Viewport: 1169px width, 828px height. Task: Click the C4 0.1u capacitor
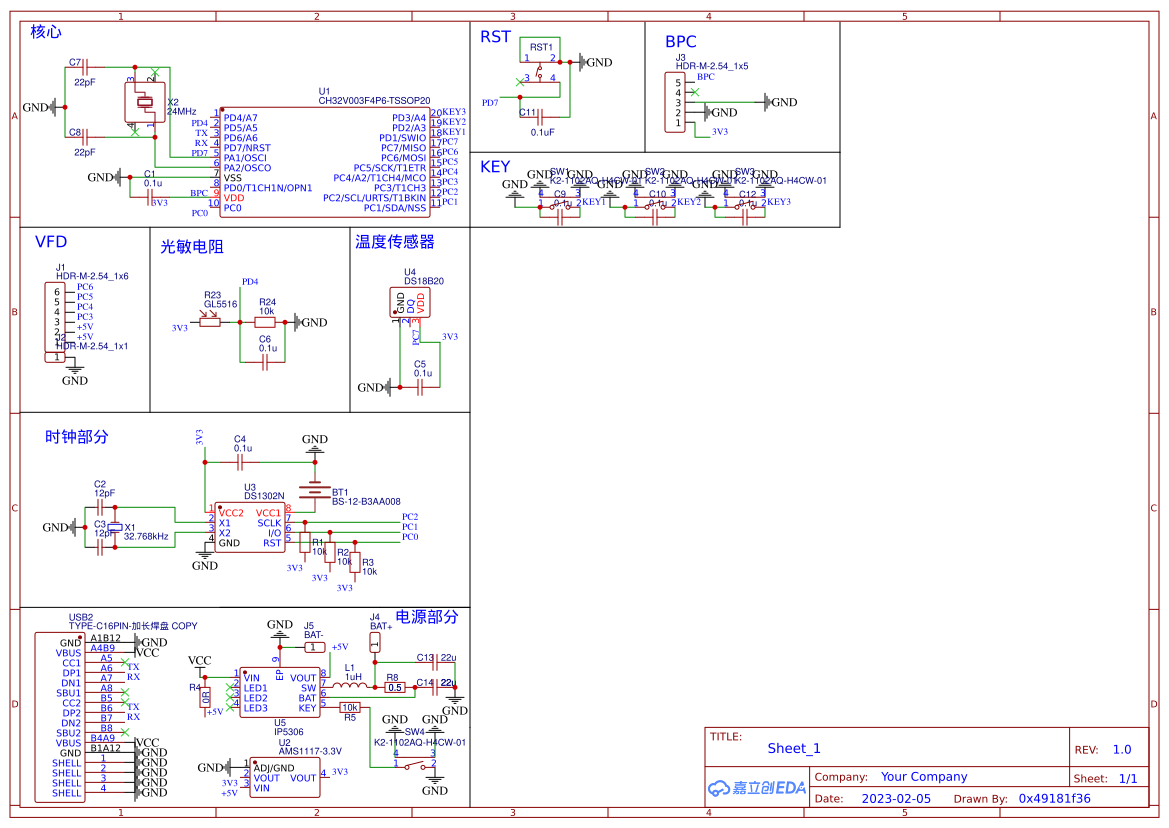click(x=242, y=462)
